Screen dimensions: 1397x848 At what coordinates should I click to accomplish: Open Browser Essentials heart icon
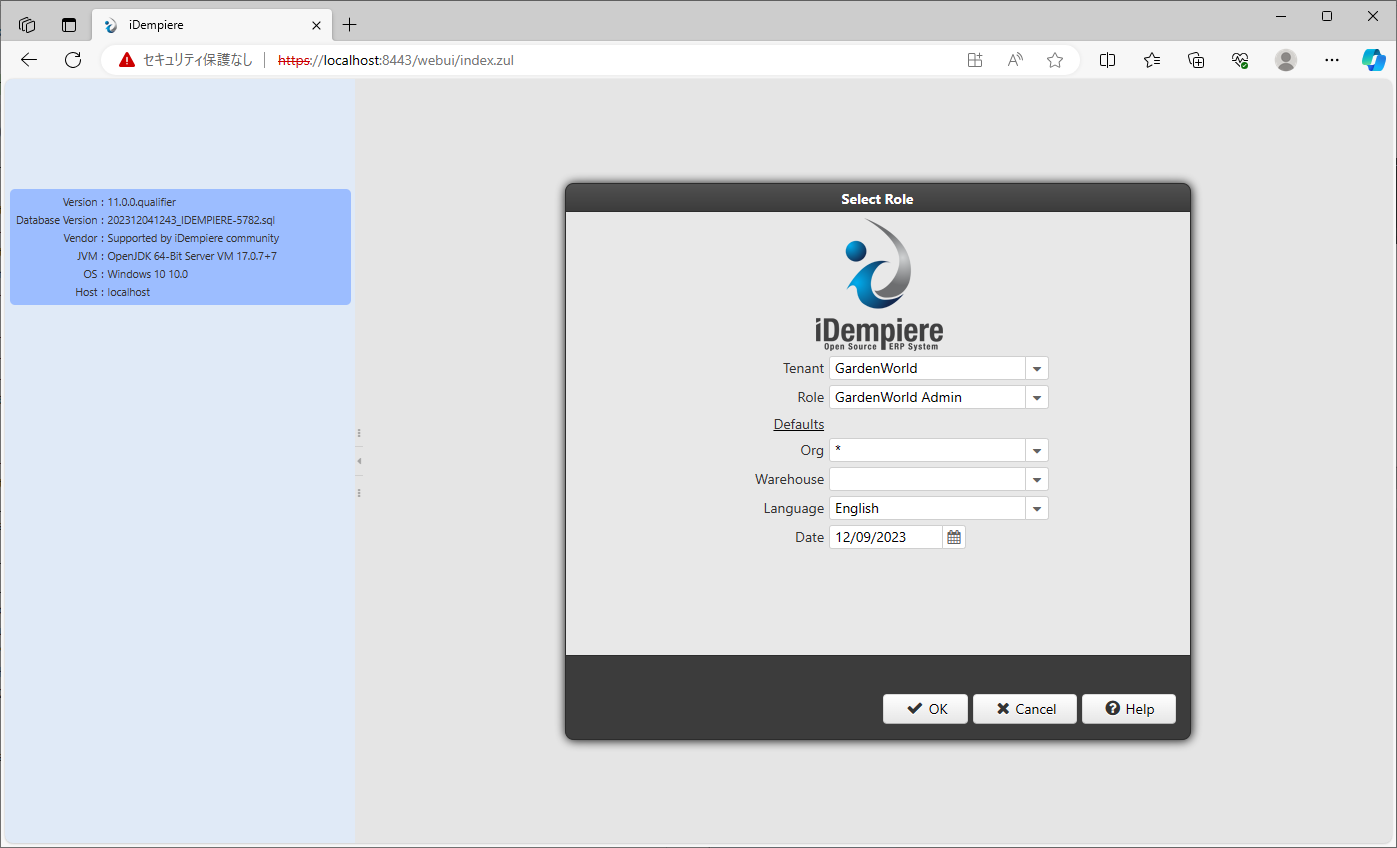click(x=1240, y=60)
